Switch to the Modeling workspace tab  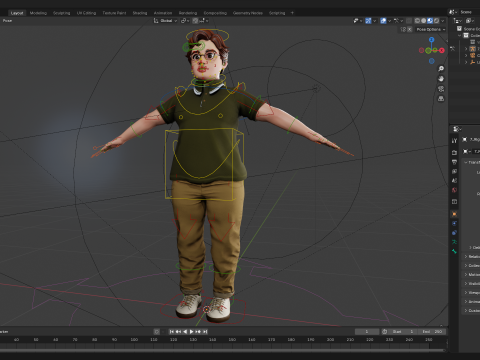click(38, 13)
